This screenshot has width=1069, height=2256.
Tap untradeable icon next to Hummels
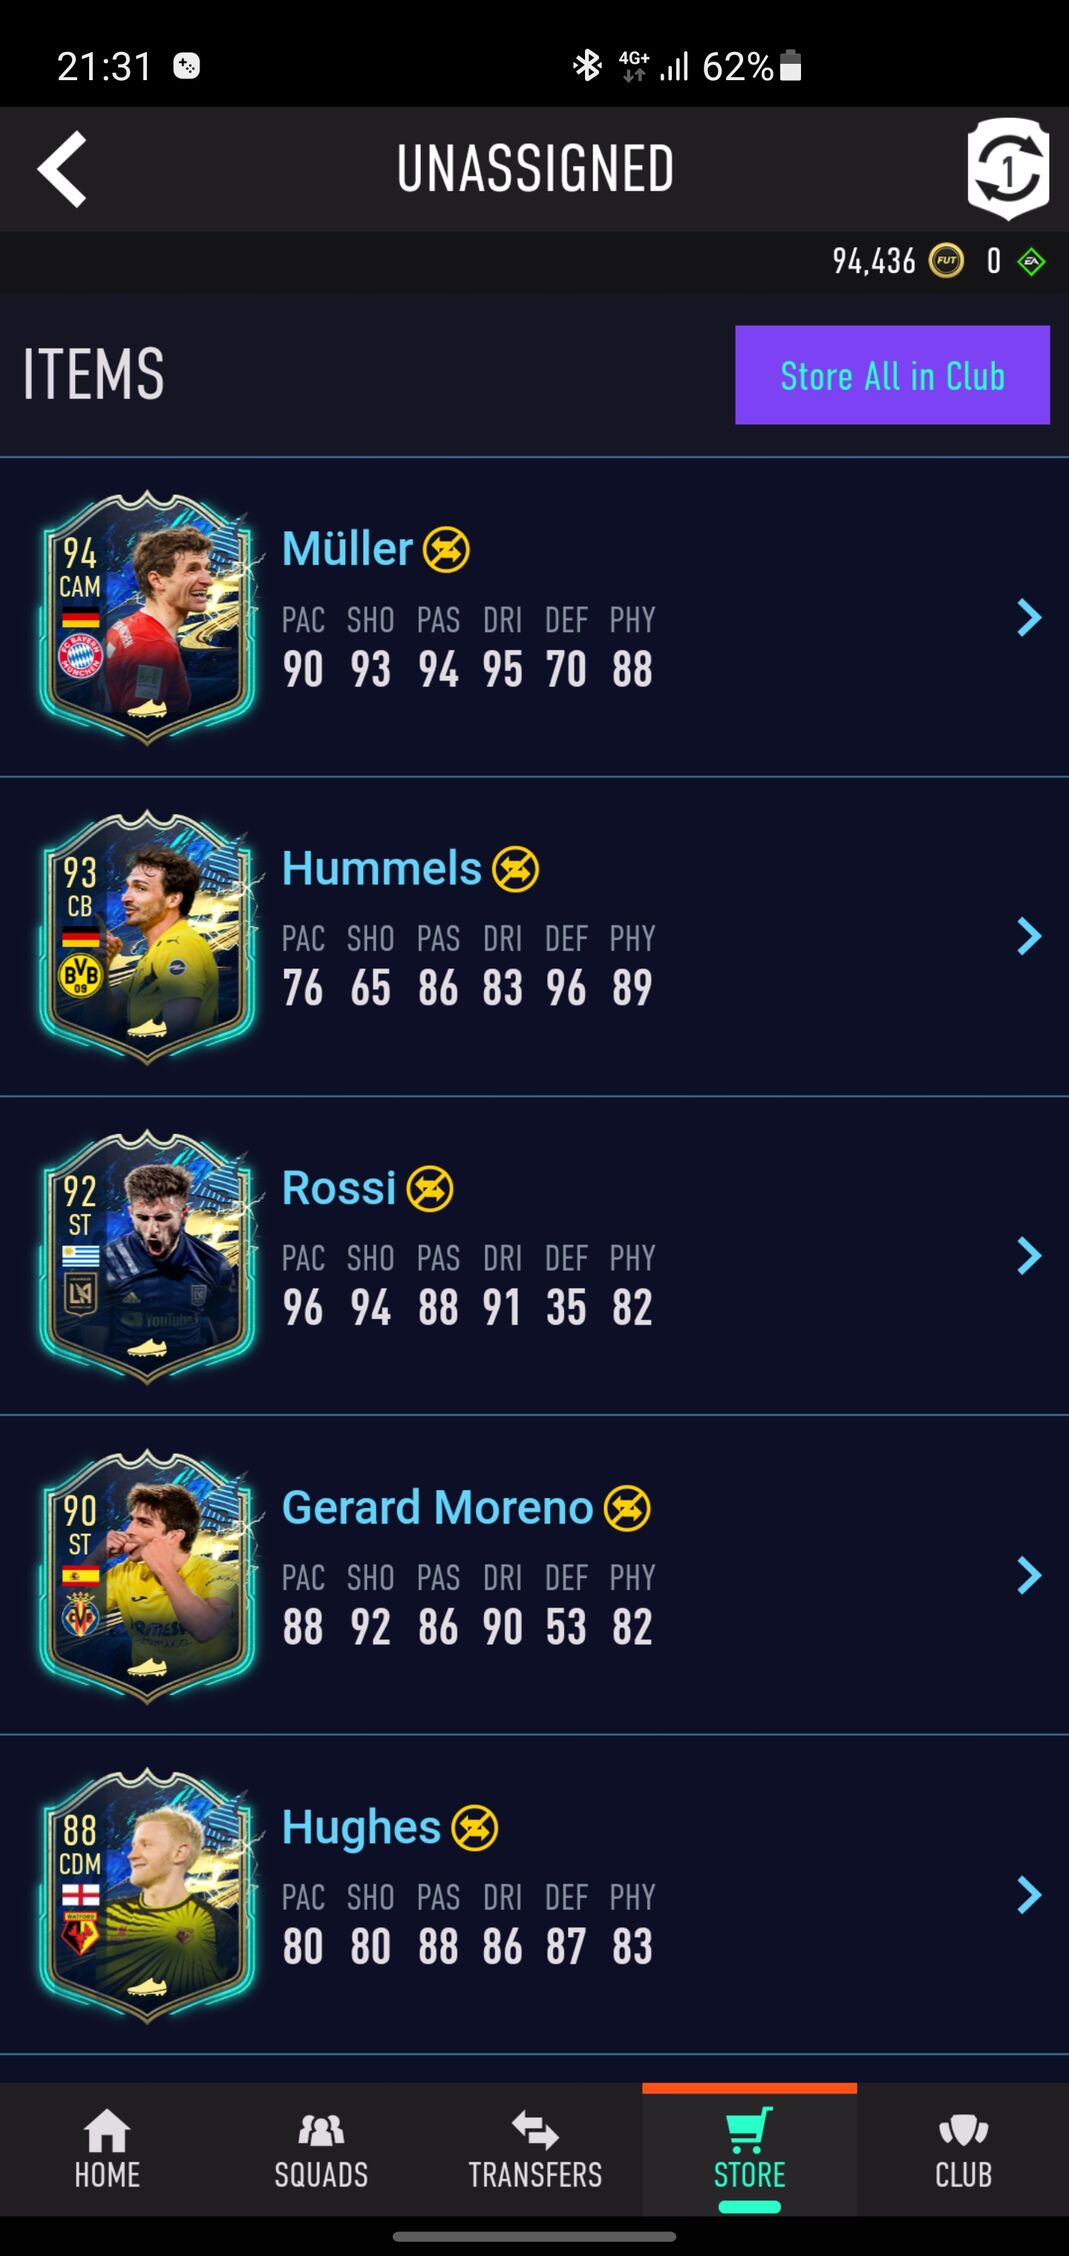[516, 869]
